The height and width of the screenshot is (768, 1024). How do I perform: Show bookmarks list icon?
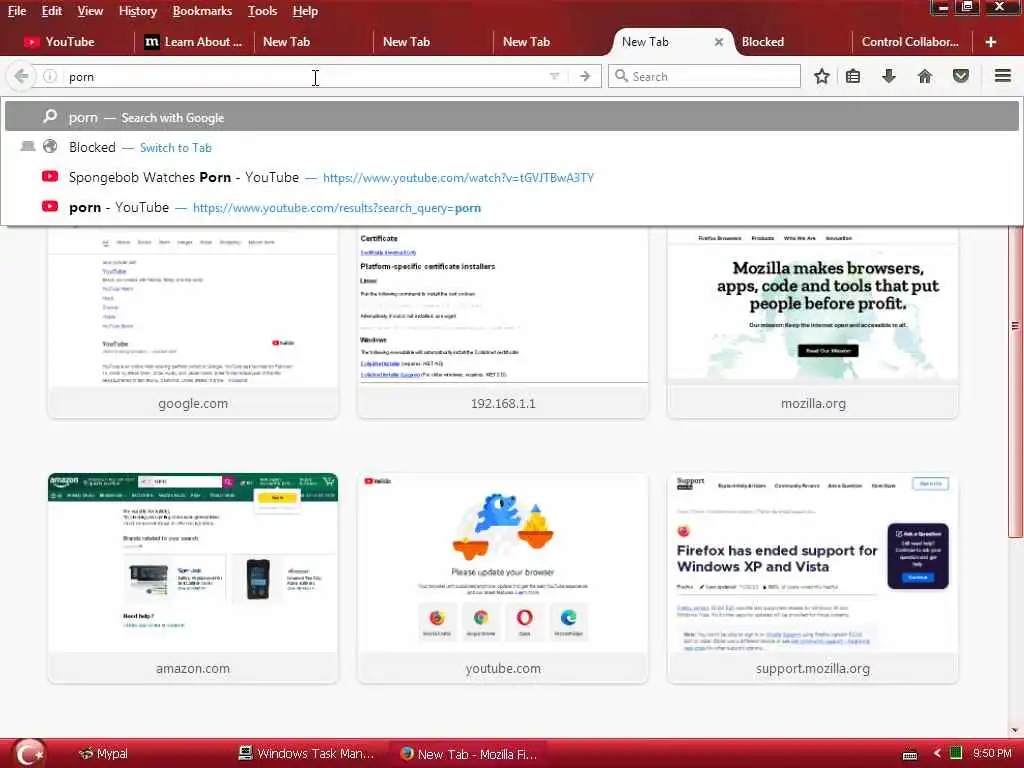(x=853, y=76)
